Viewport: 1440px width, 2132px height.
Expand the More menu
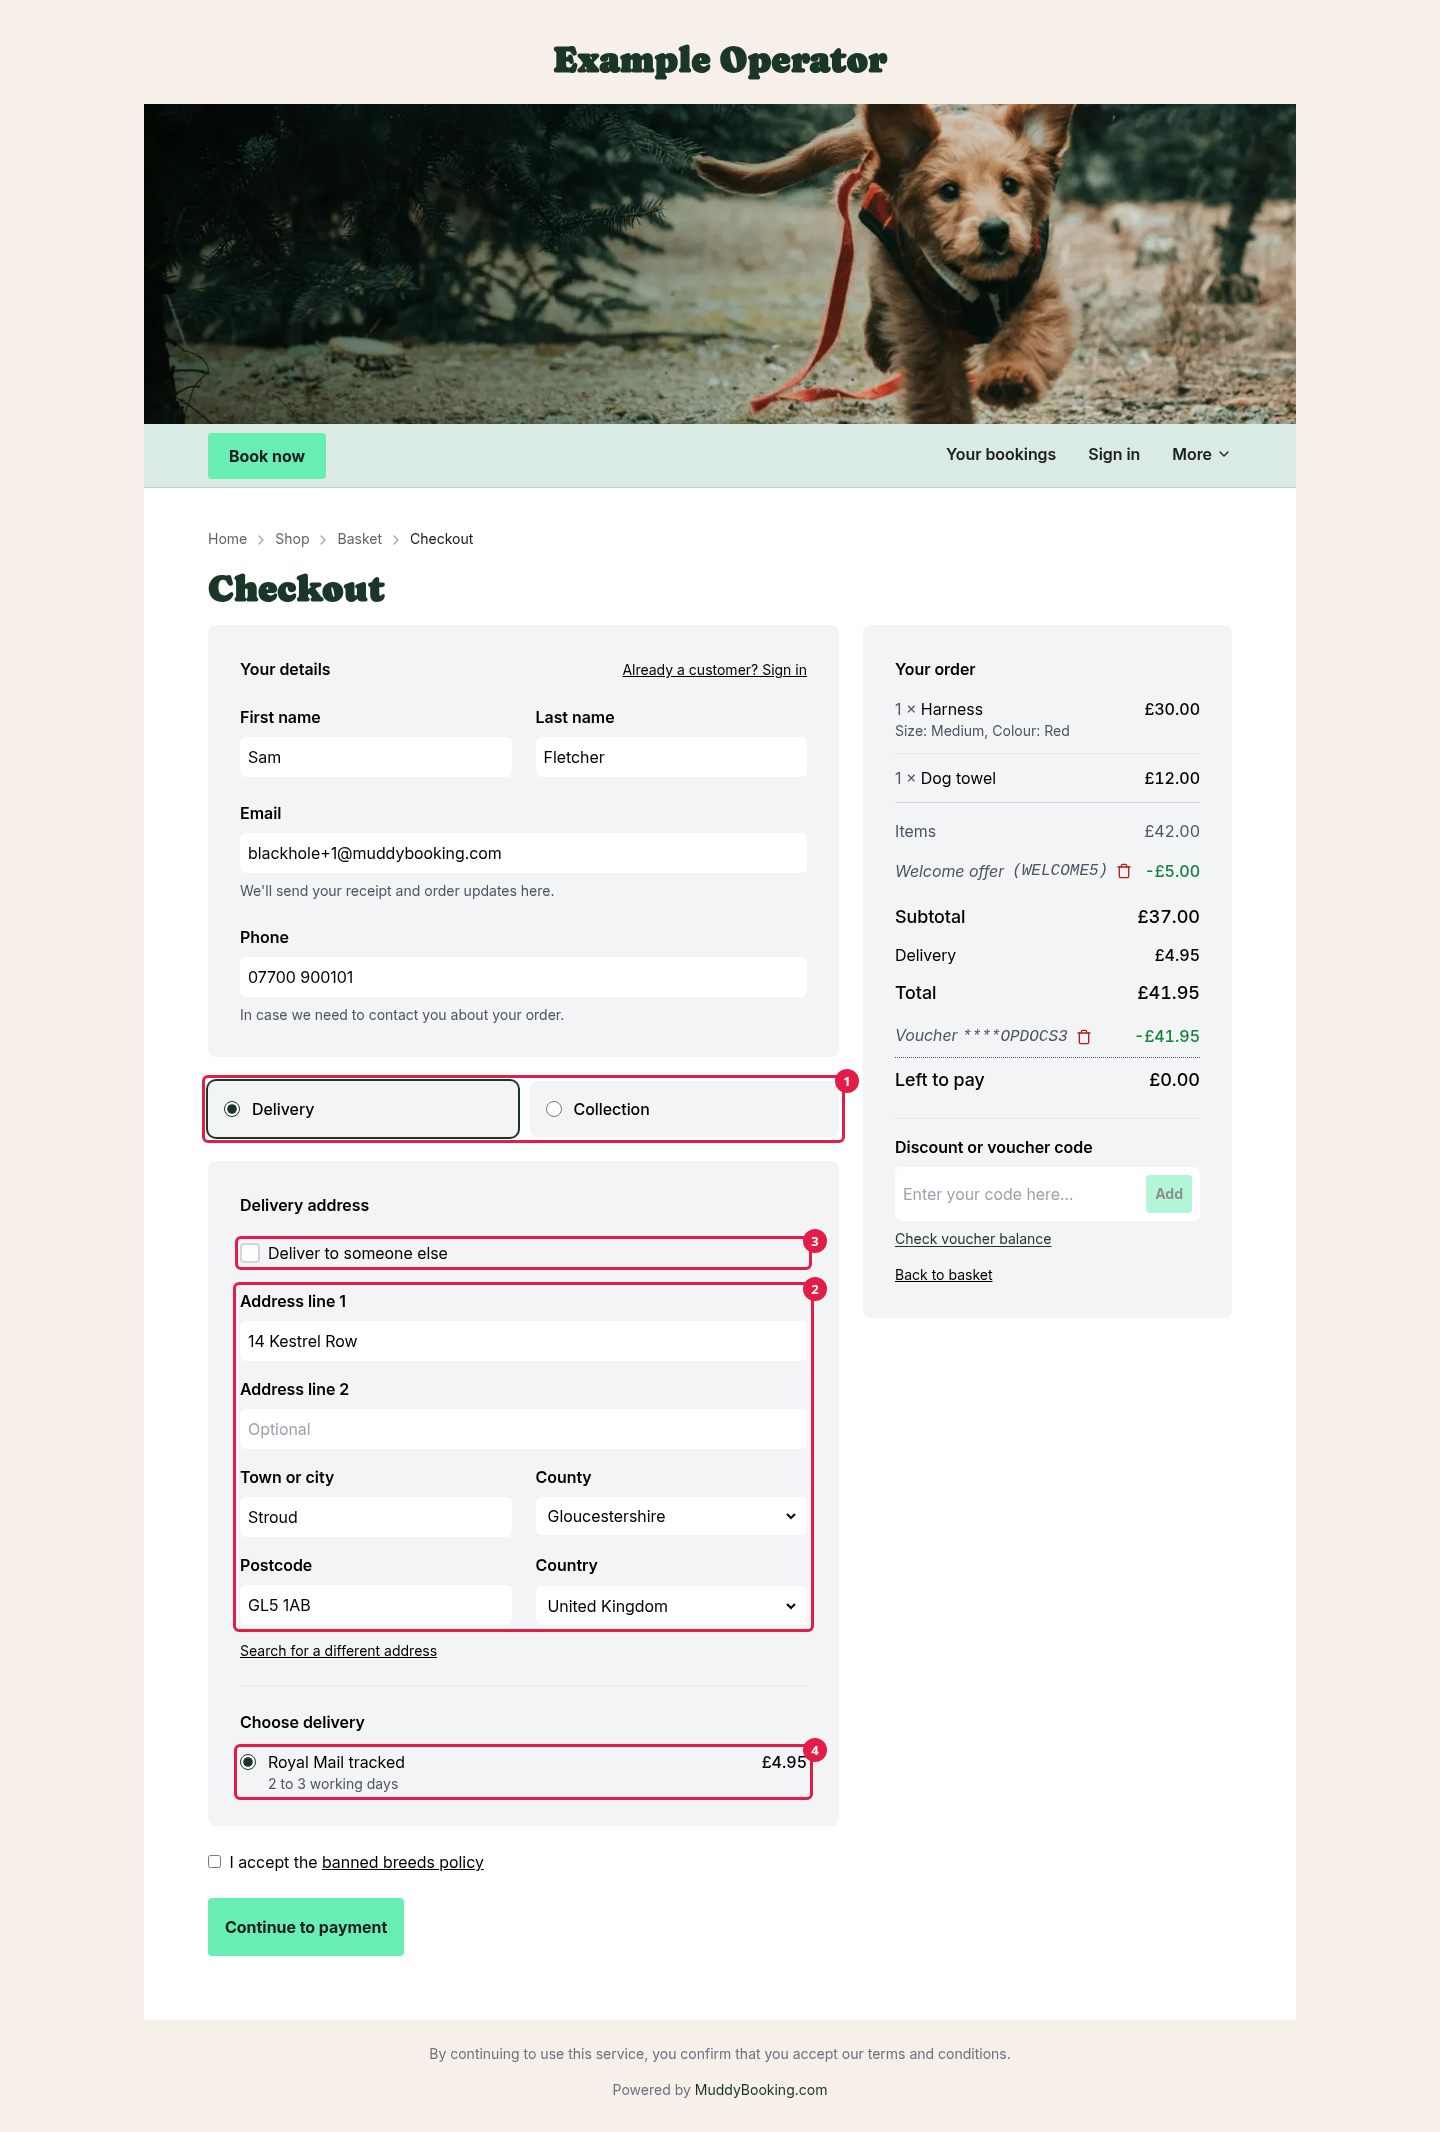[1201, 454]
